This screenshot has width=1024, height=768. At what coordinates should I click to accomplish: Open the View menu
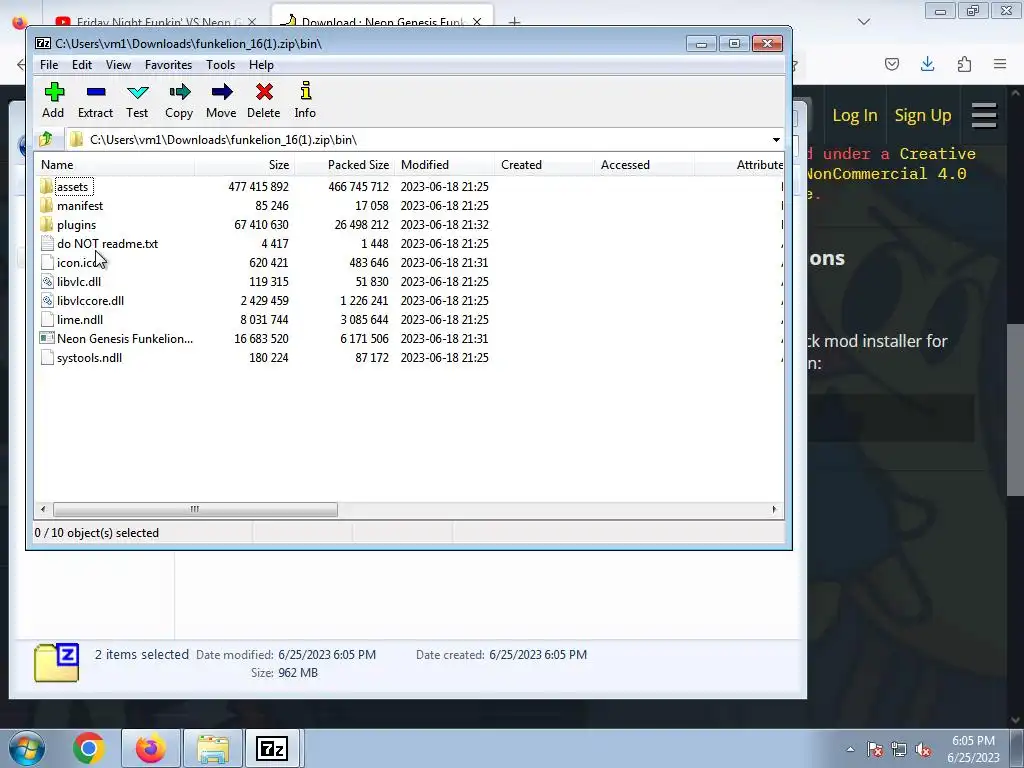pos(118,65)
